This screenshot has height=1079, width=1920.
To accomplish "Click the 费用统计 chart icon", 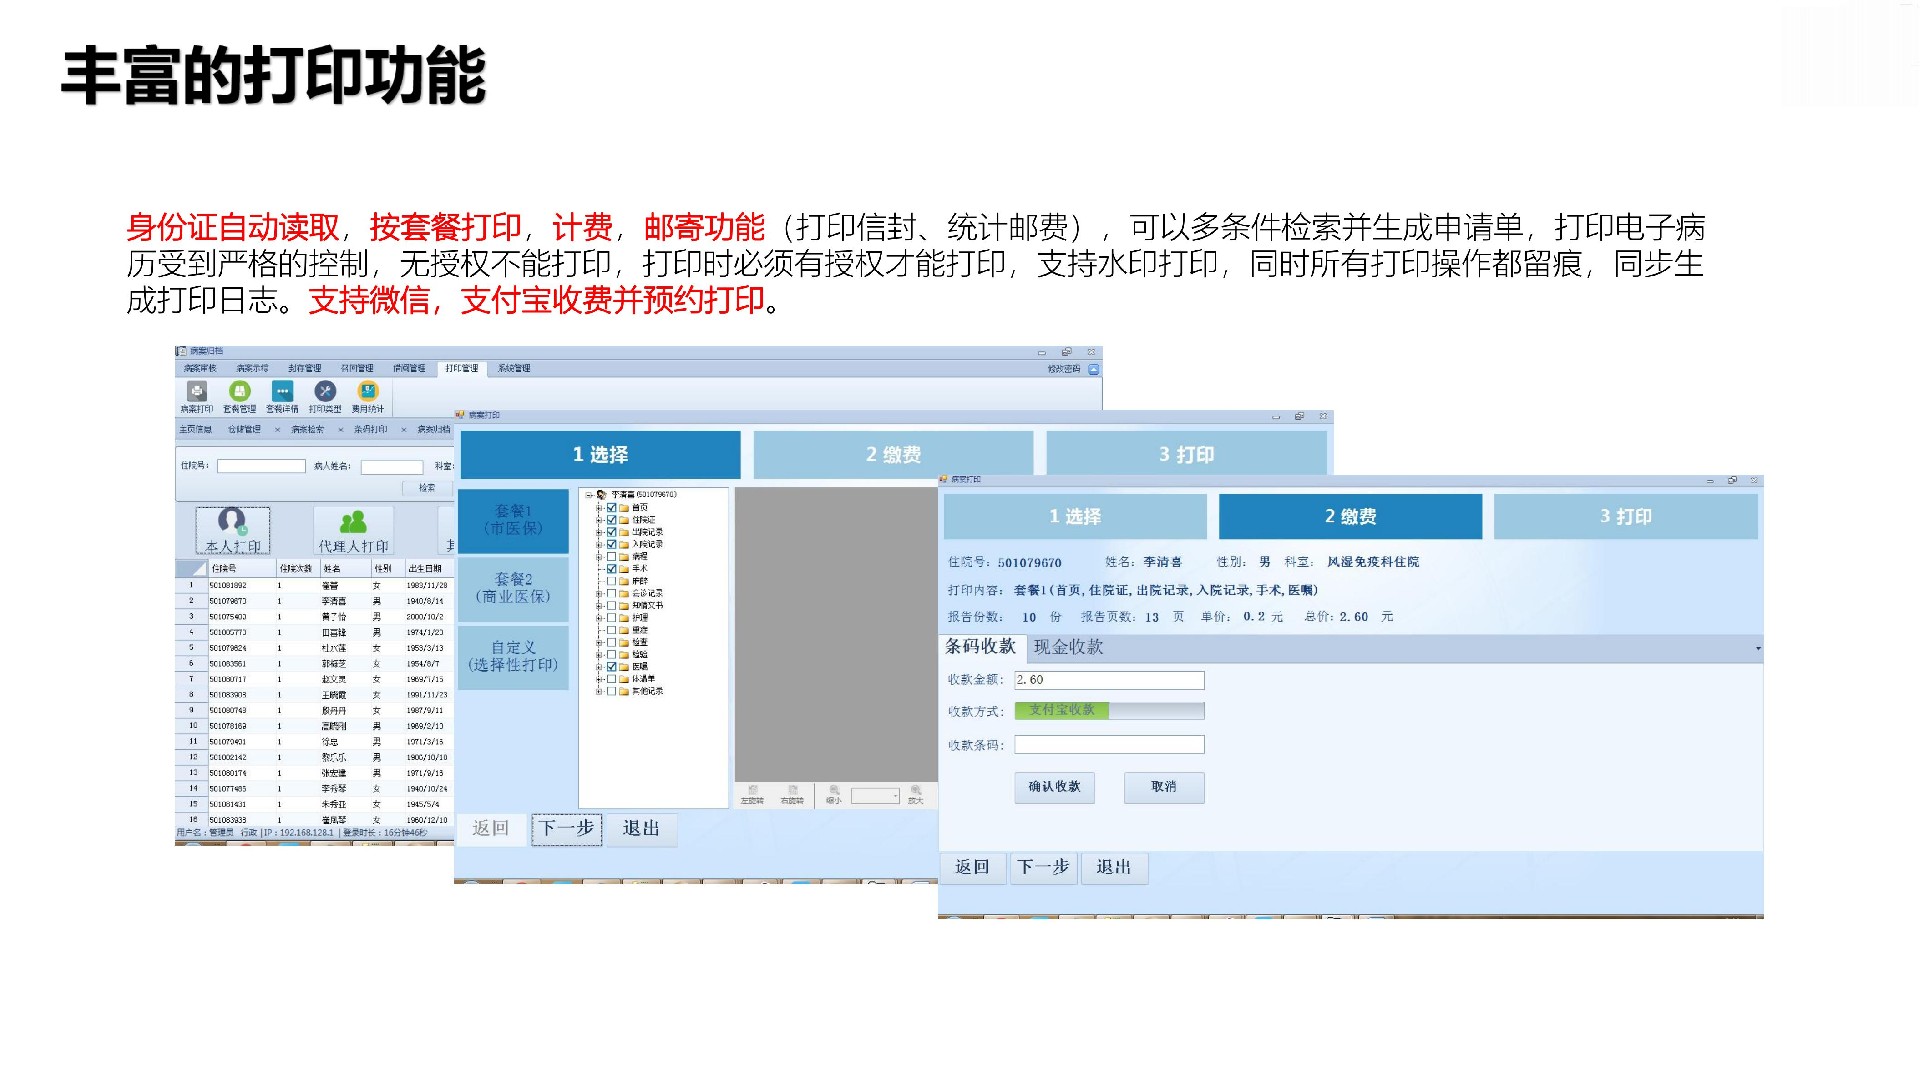I will pos(368,392).
